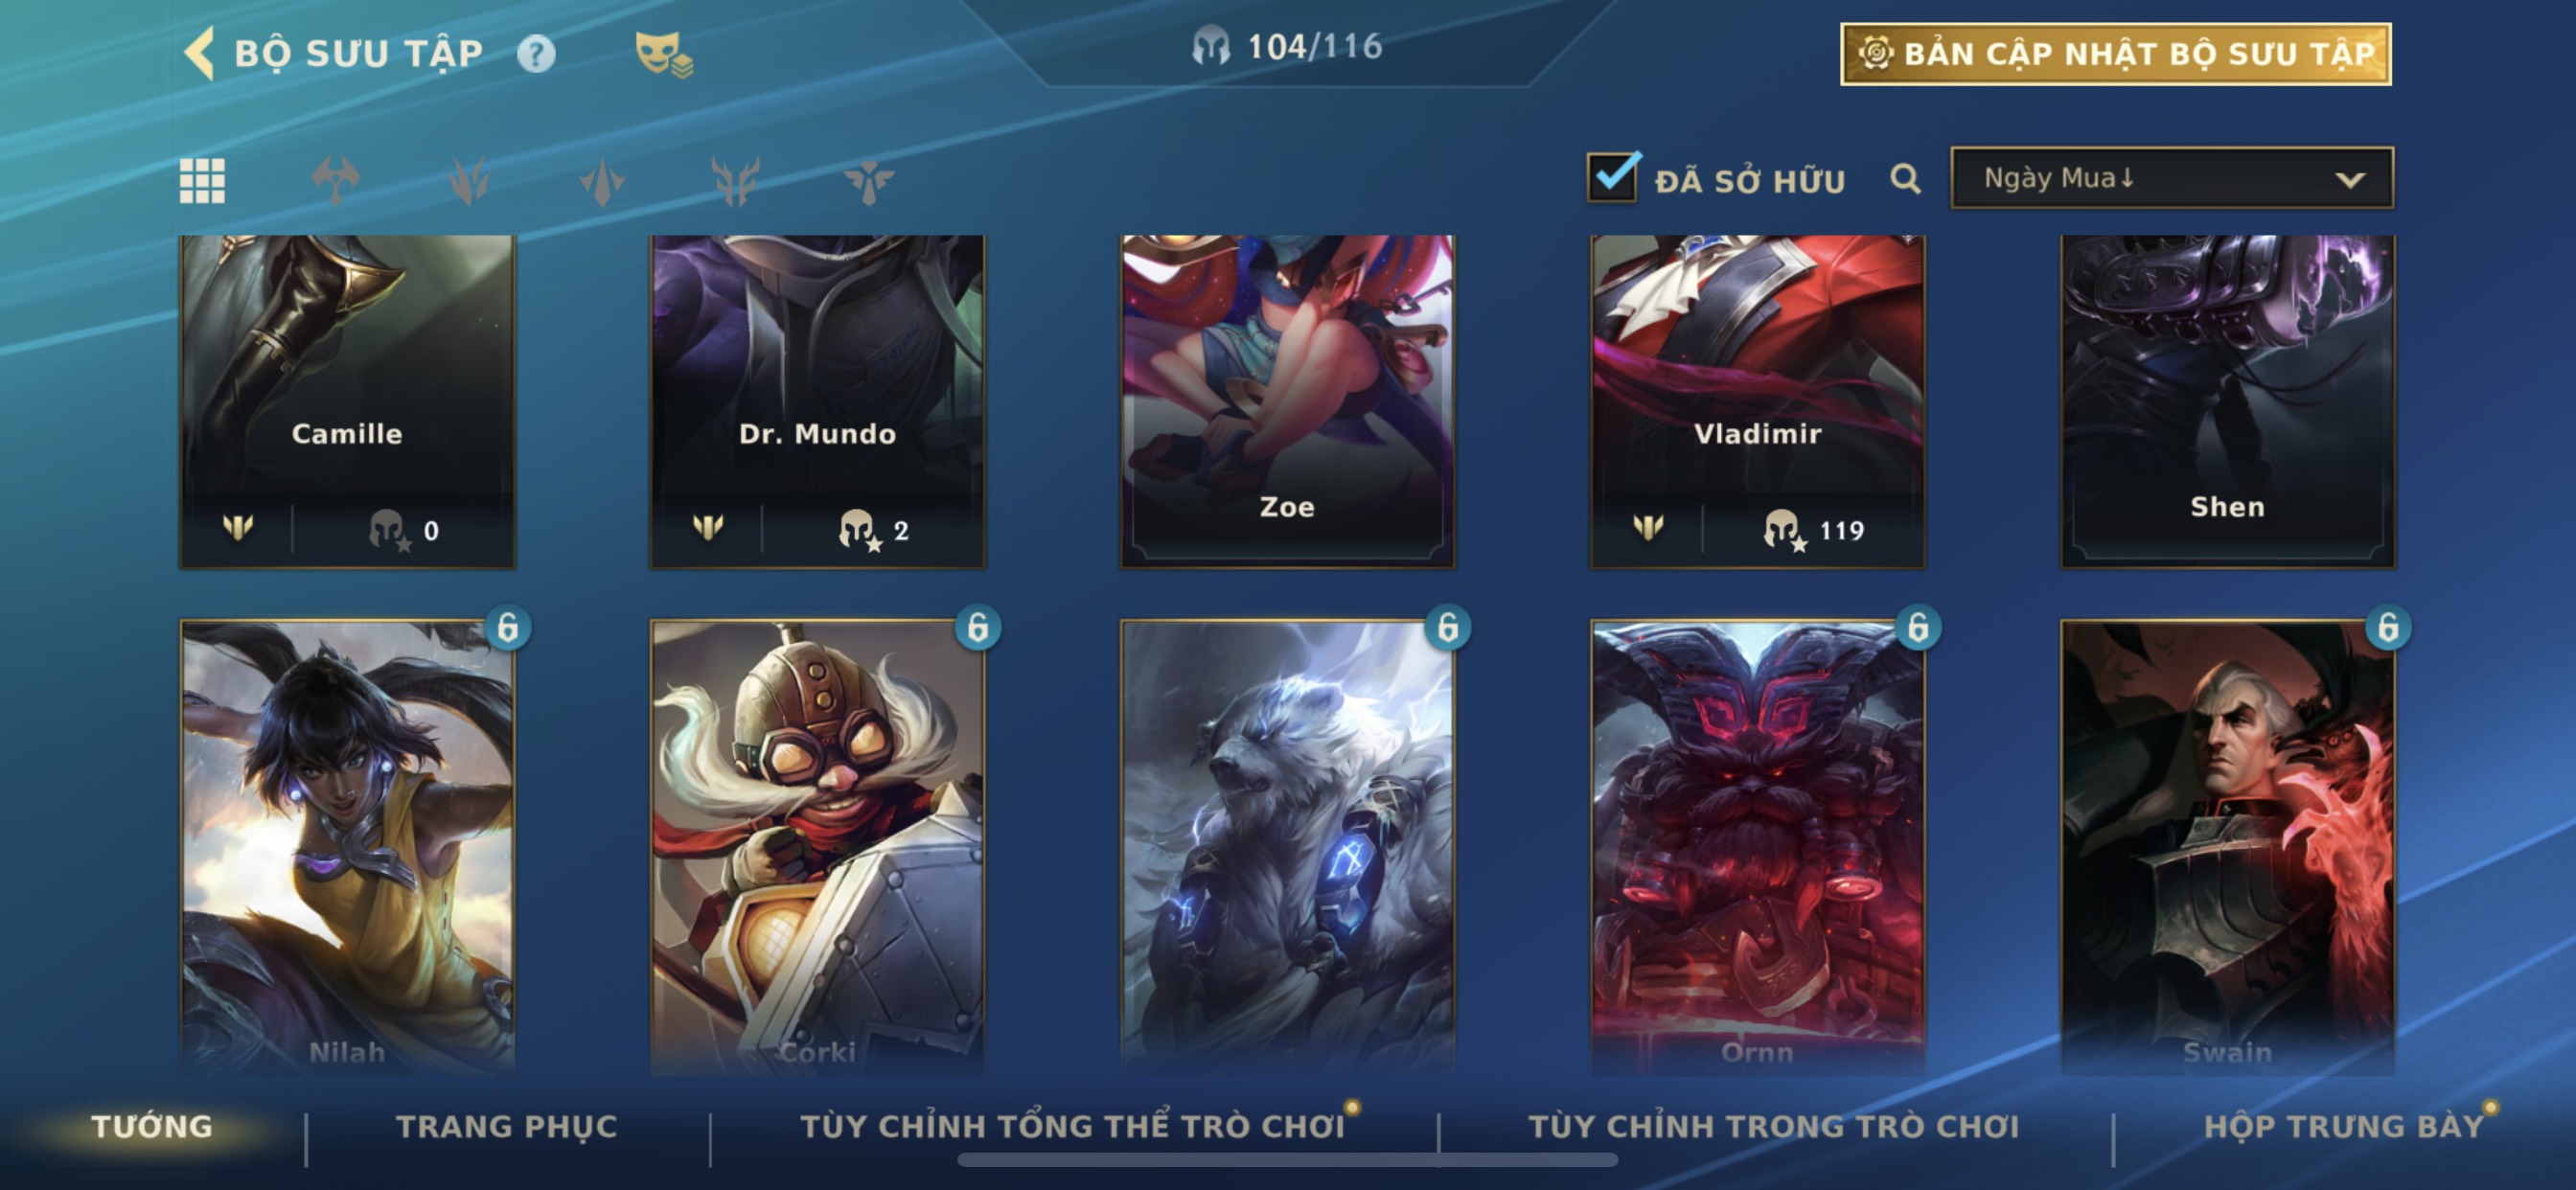Open the Ngày Mua sort dropdown

click(2172, 178)
